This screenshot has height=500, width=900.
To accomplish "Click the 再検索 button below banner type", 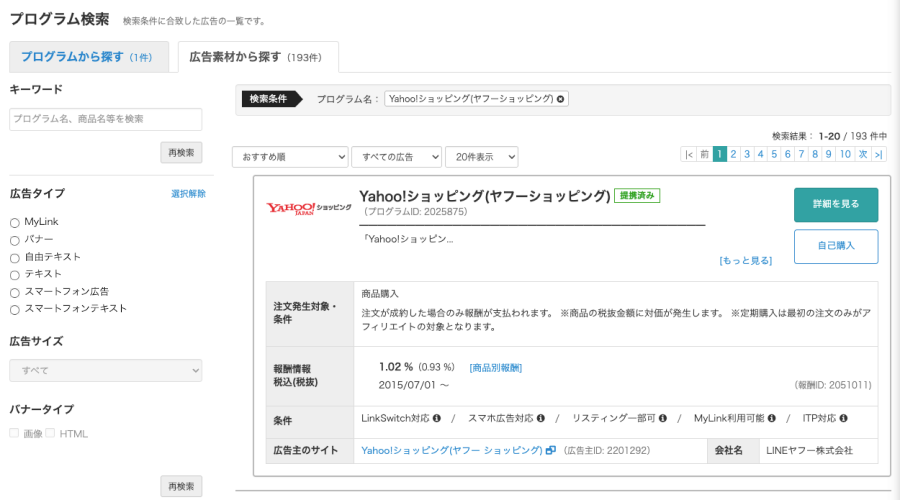I will click(181, 486).
